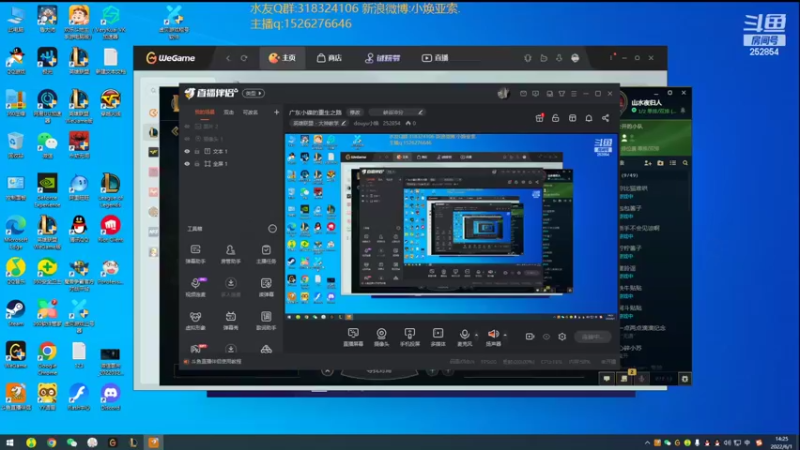Image resolution: width=800 pixels, height=450 pixels.
Task: Open the toolbox download tool in second row
Action: tap(231, 287)
